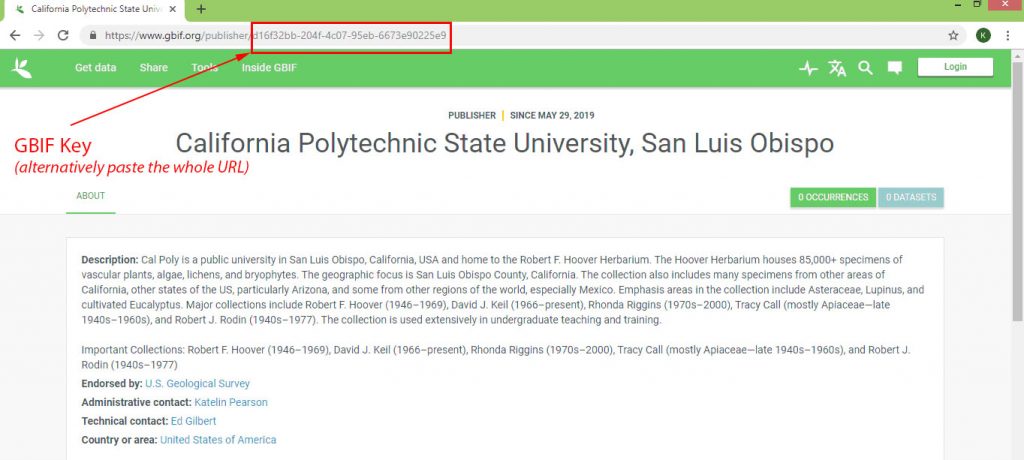The width and height of the screenshot is (1024, 460).
Task: Click the 0 OCCURRENCES button
Action: (833, 197)
